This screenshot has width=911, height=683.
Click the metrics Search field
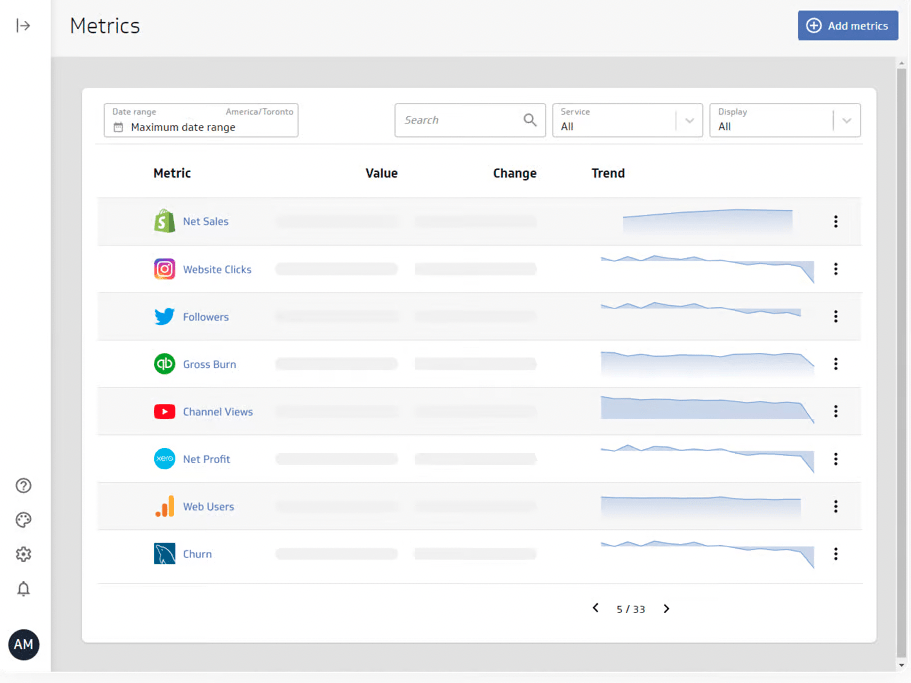pos(460,120)
